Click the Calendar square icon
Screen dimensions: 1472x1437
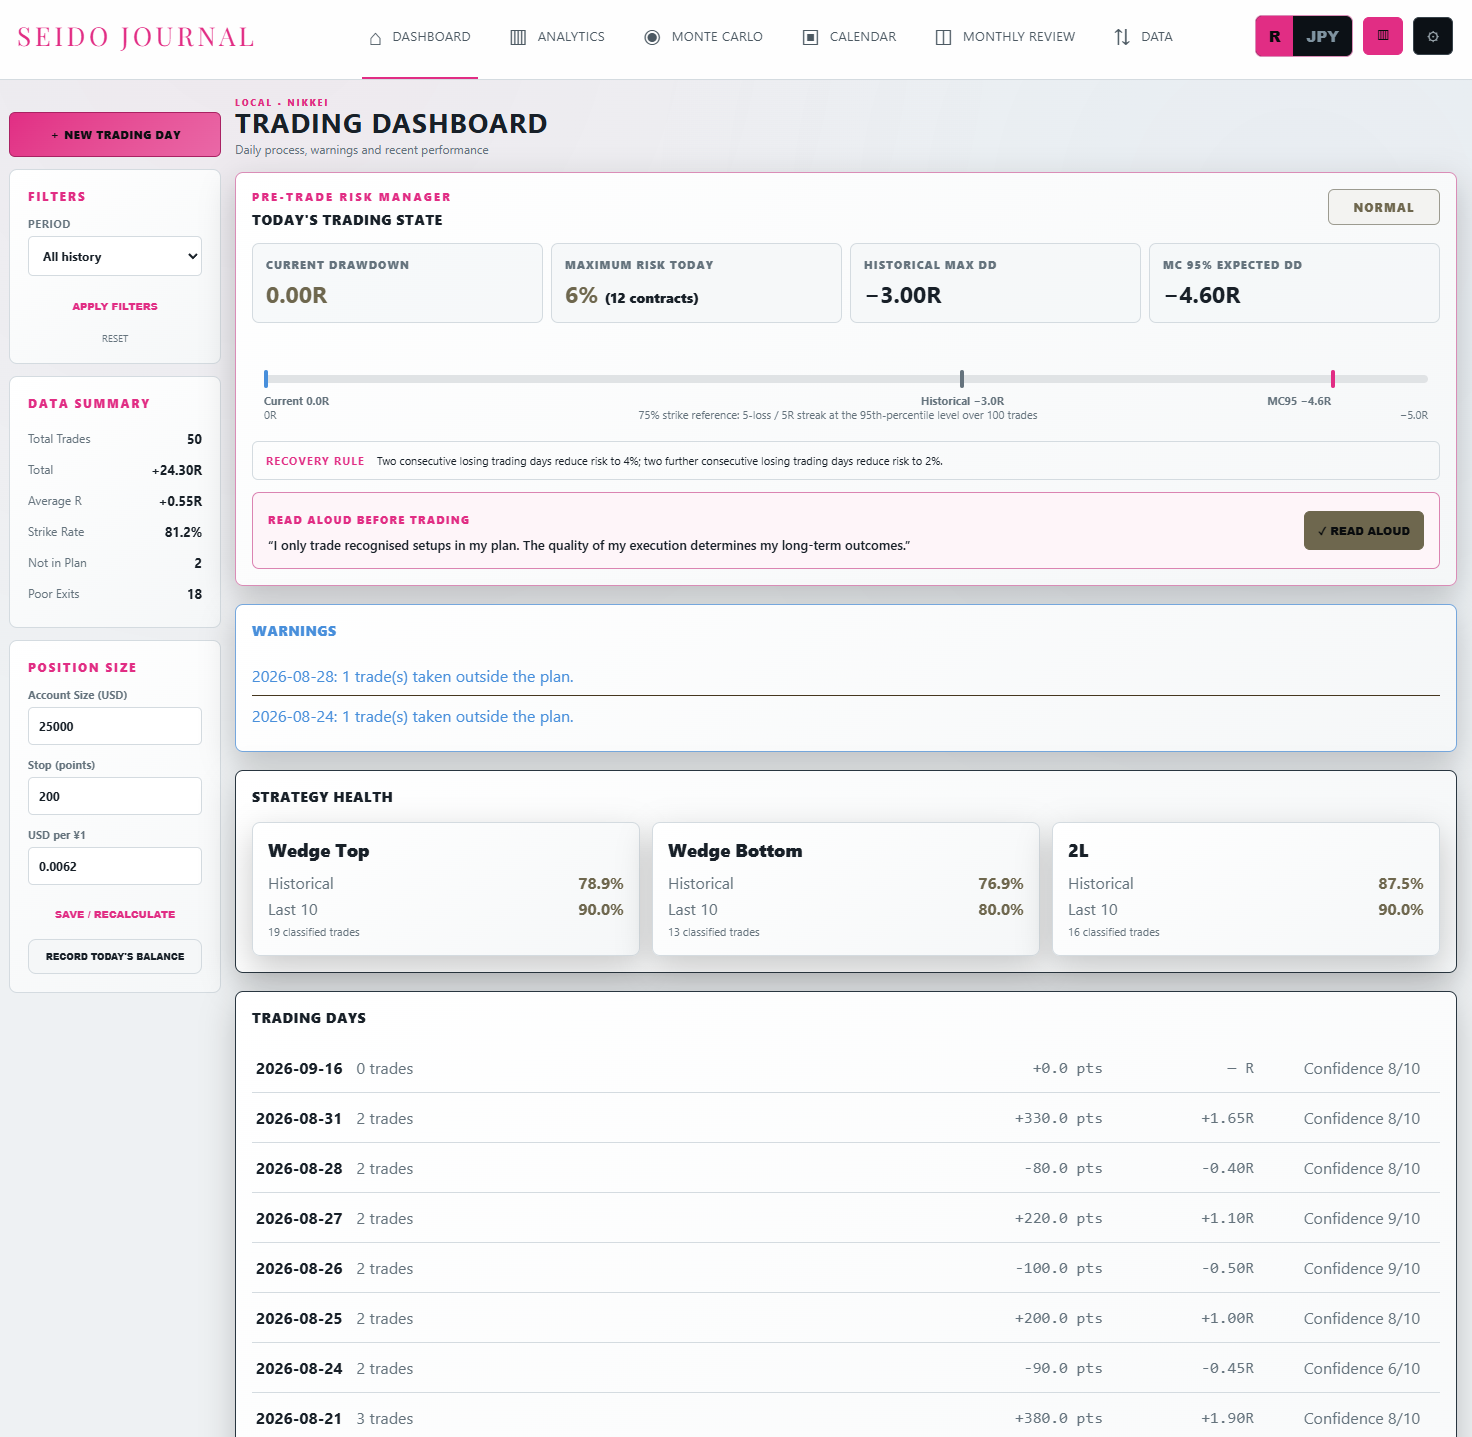[x=811, y=38]
